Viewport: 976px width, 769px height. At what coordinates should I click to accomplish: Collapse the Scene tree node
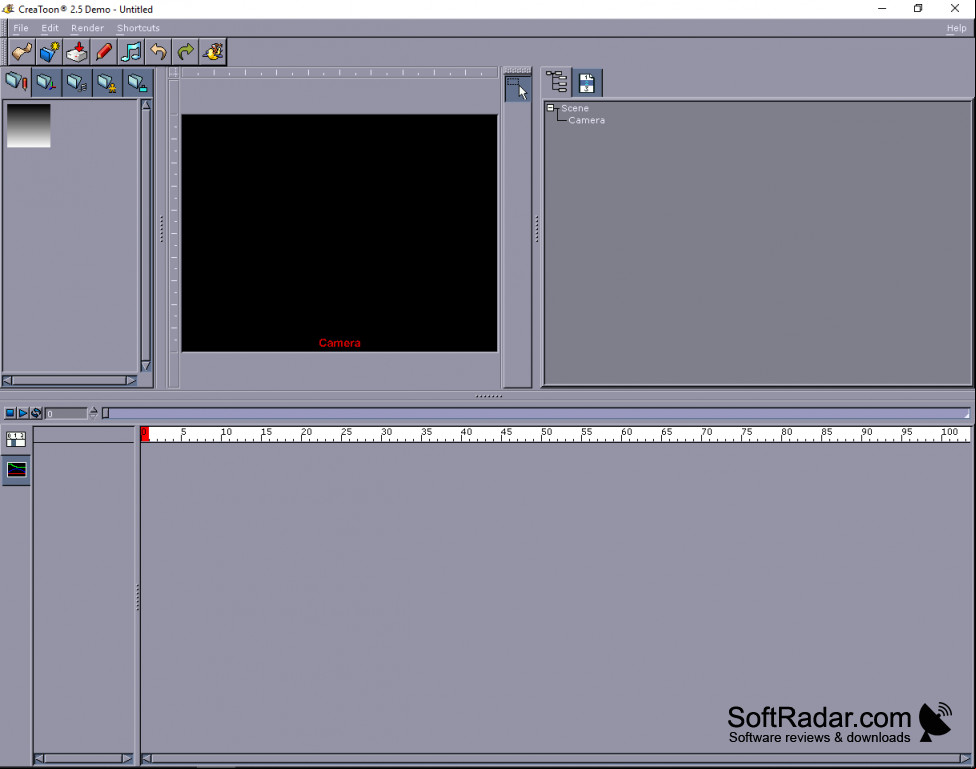pos(550,108)
